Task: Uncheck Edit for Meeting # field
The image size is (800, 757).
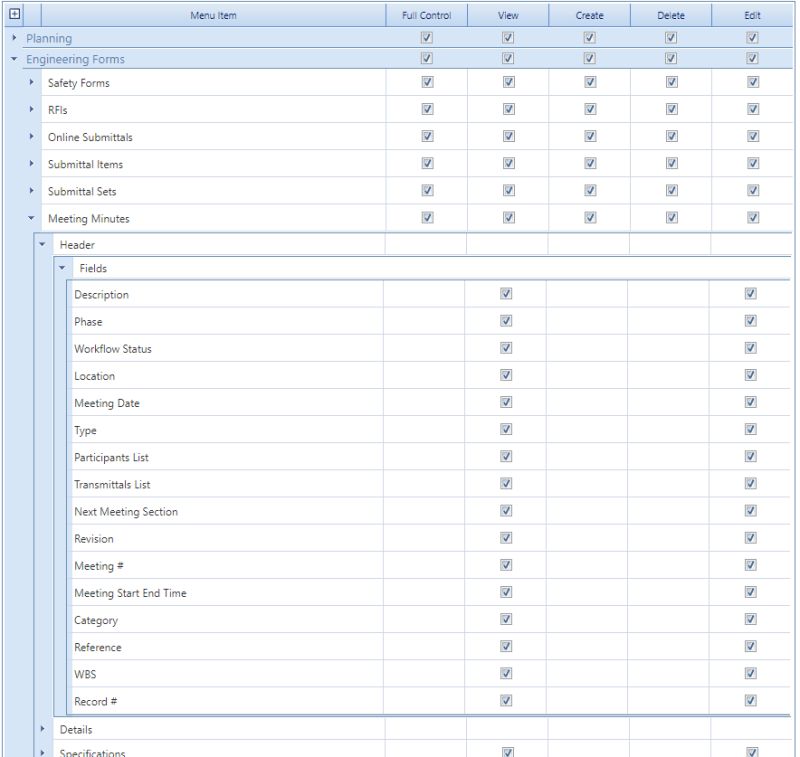Action: pos(751,565)
